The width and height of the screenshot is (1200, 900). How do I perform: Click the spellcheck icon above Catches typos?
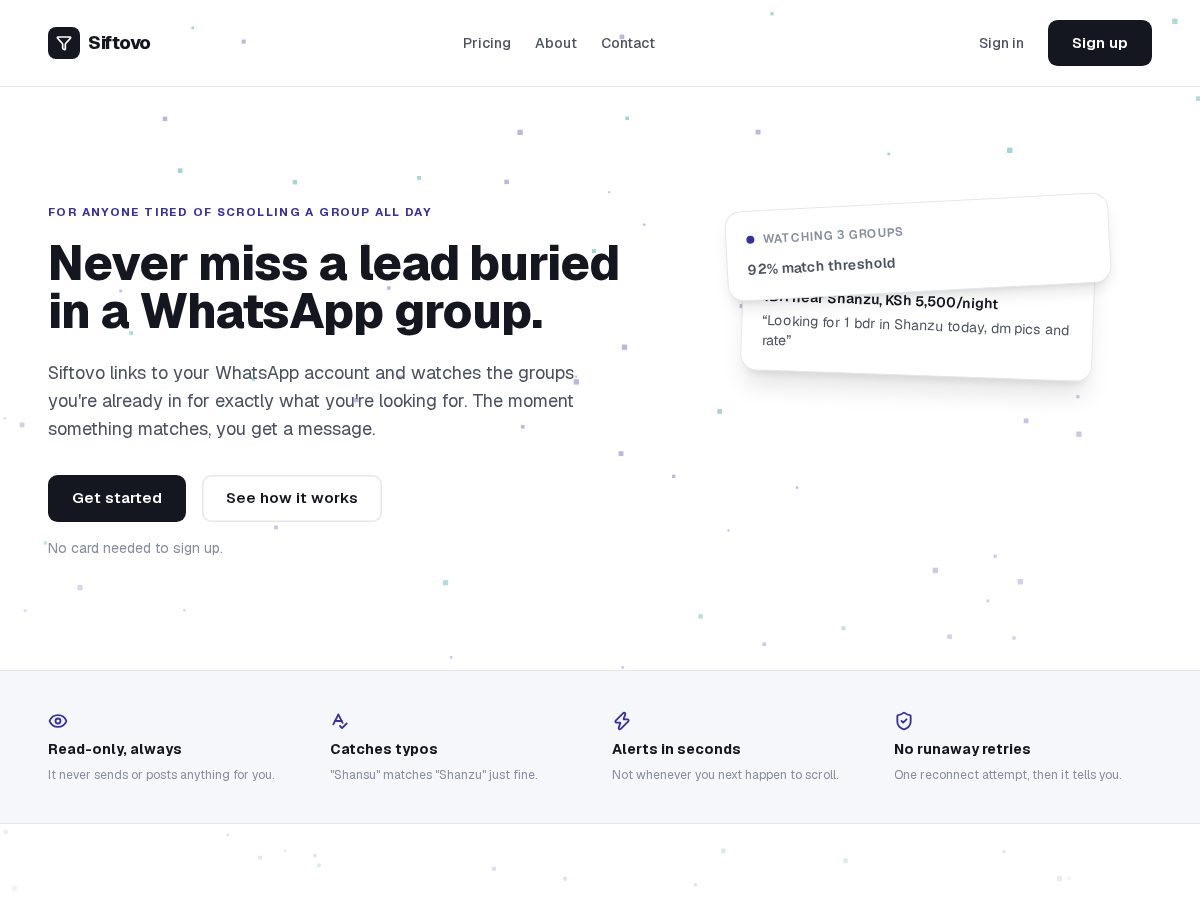340,721
